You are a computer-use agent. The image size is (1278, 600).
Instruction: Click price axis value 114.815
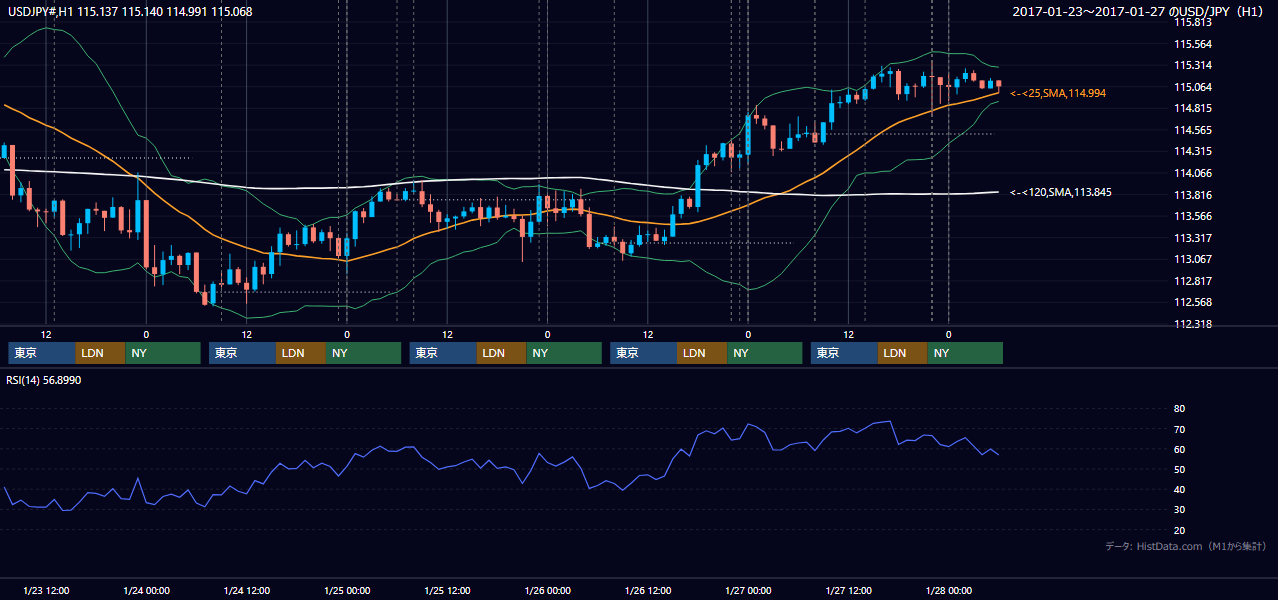tap(1192, 108)
